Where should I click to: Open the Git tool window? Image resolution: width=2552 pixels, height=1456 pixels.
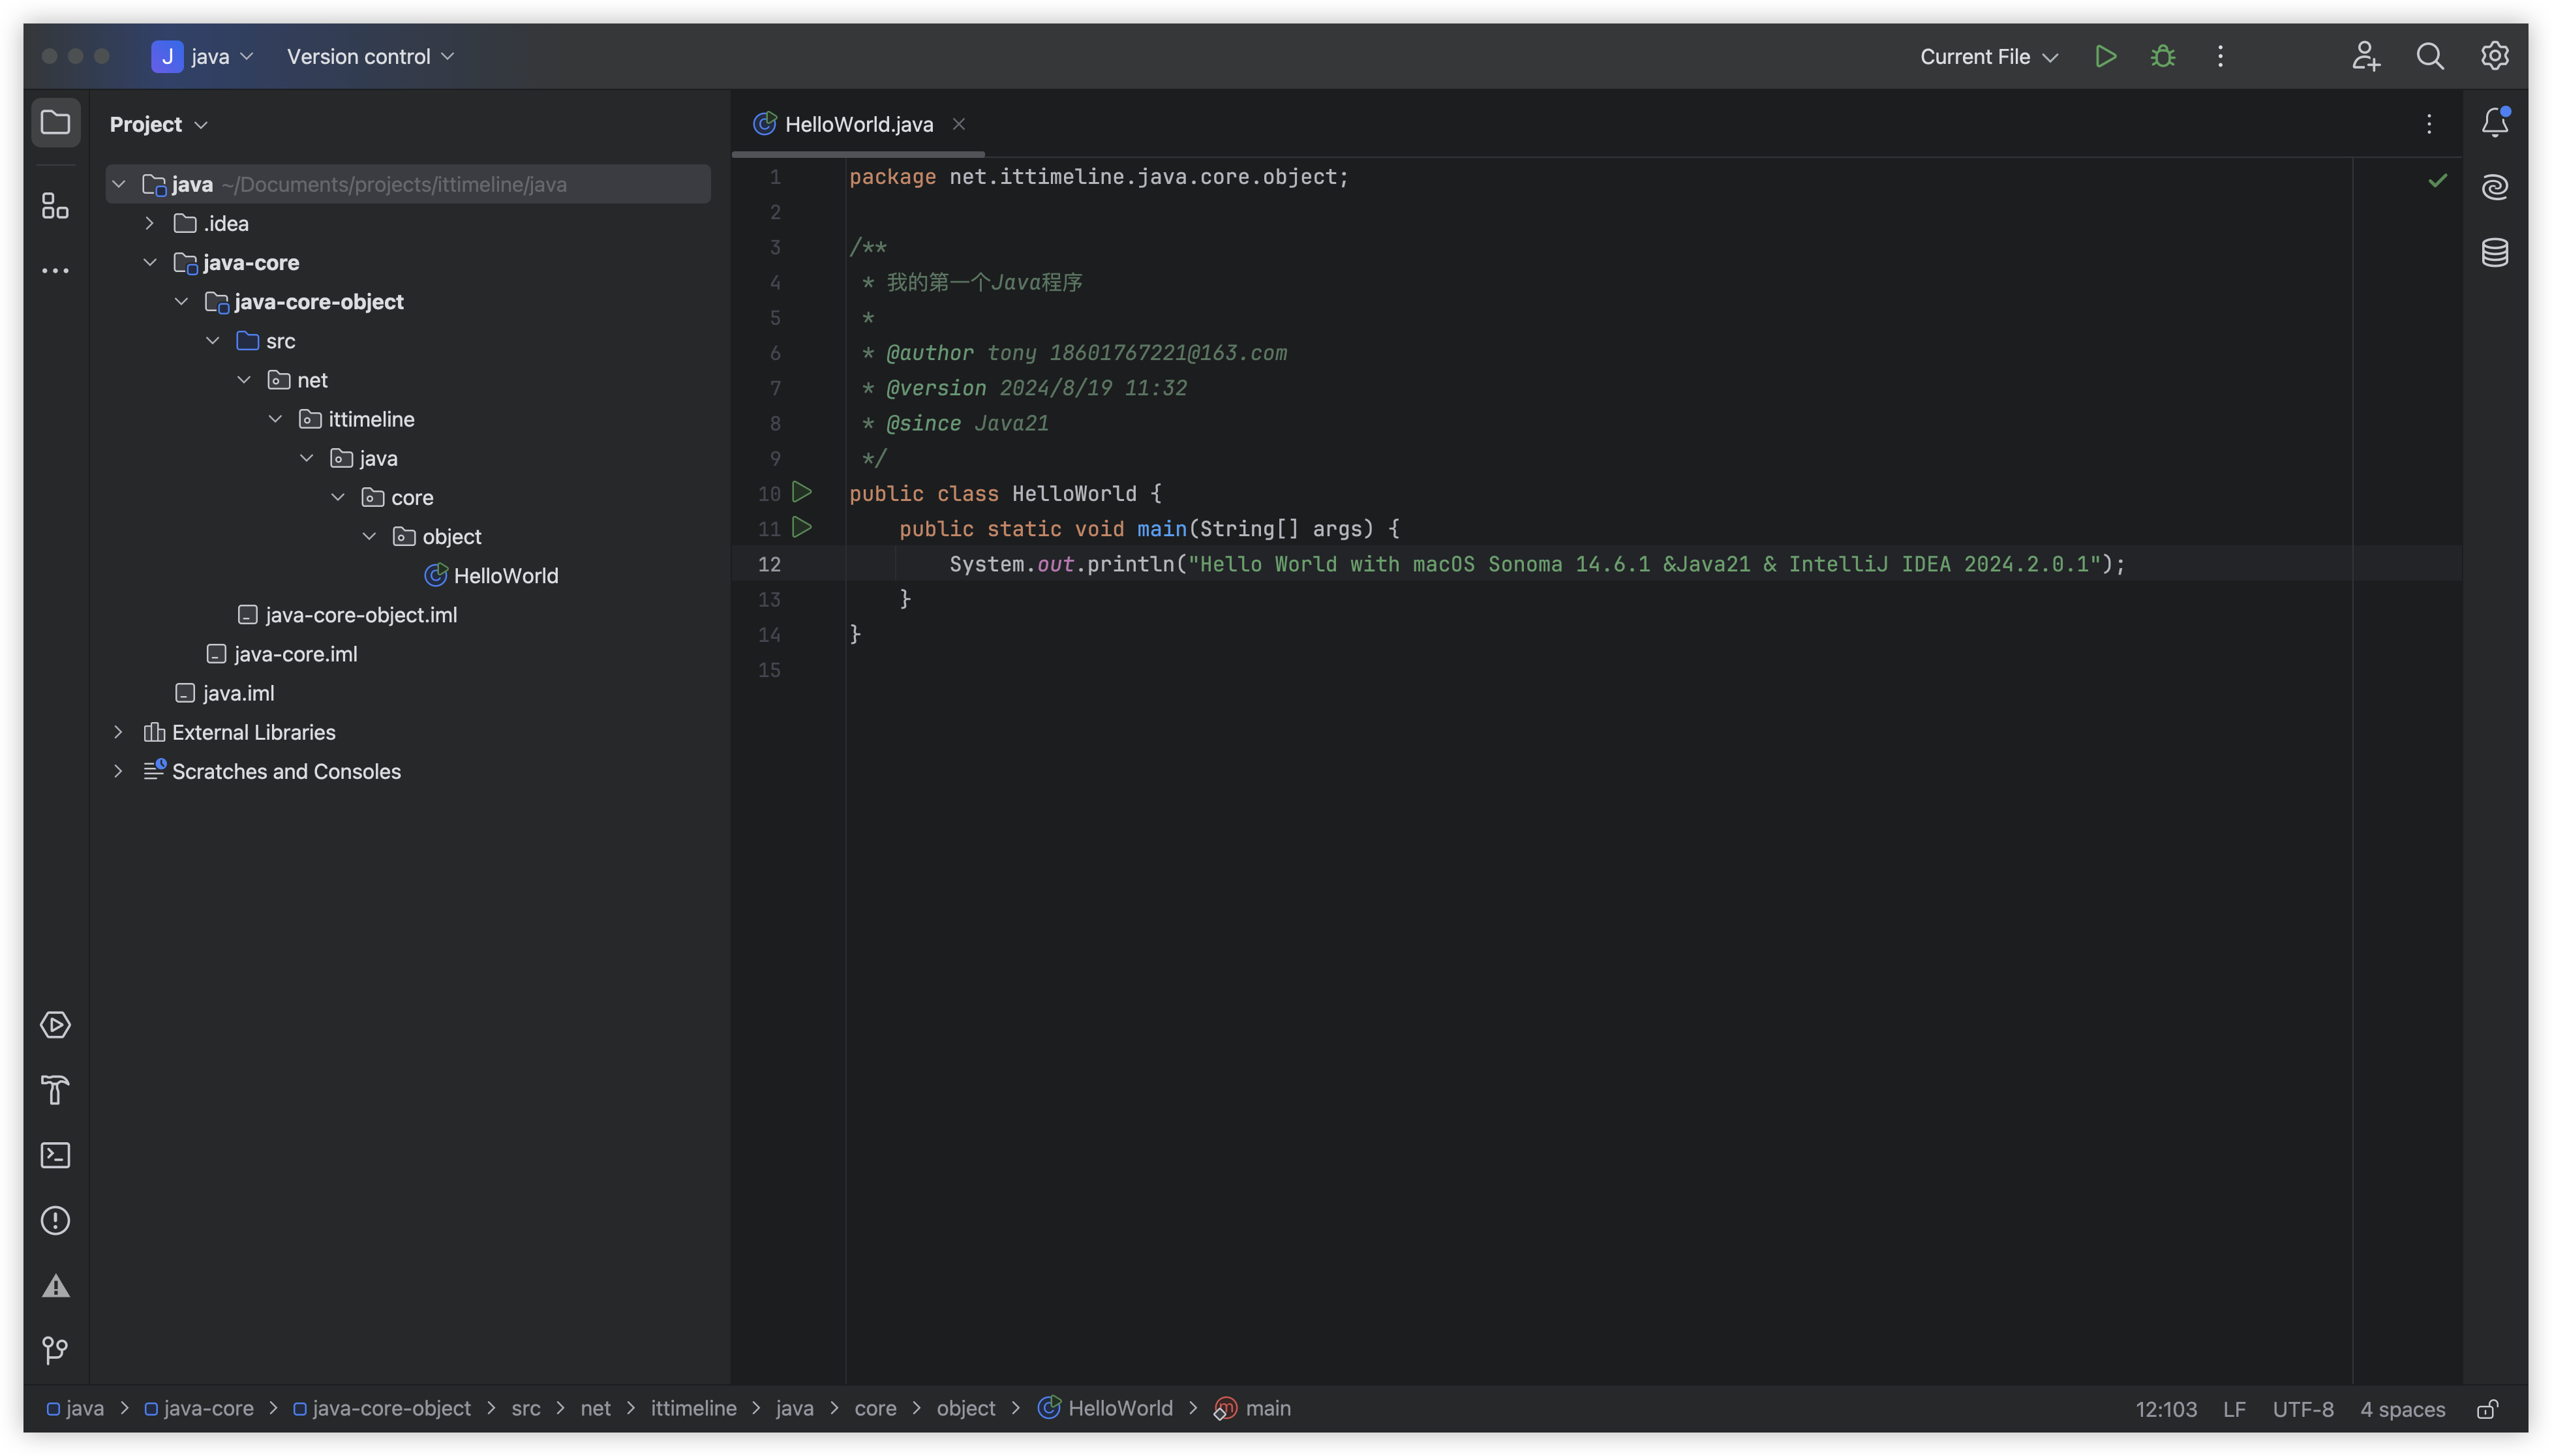pos(55,1351)
